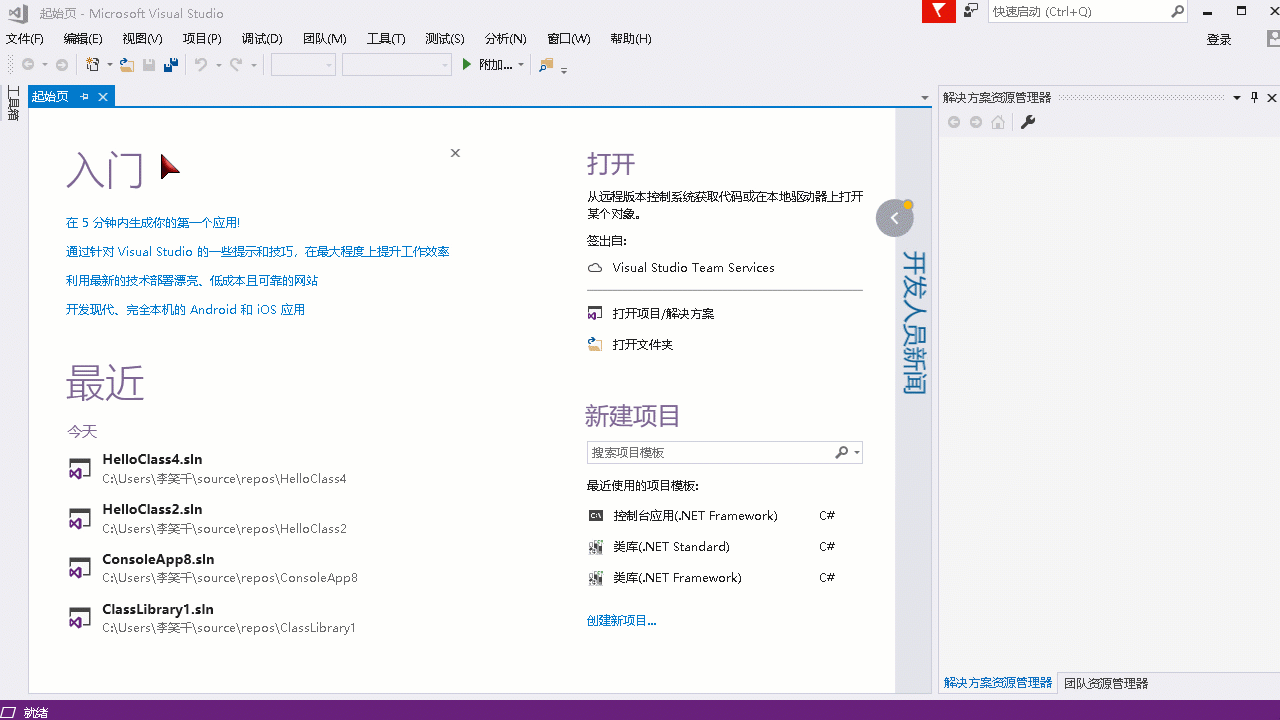
Task: Open the Redo history dropdown arrow
Action: [254, 65]
